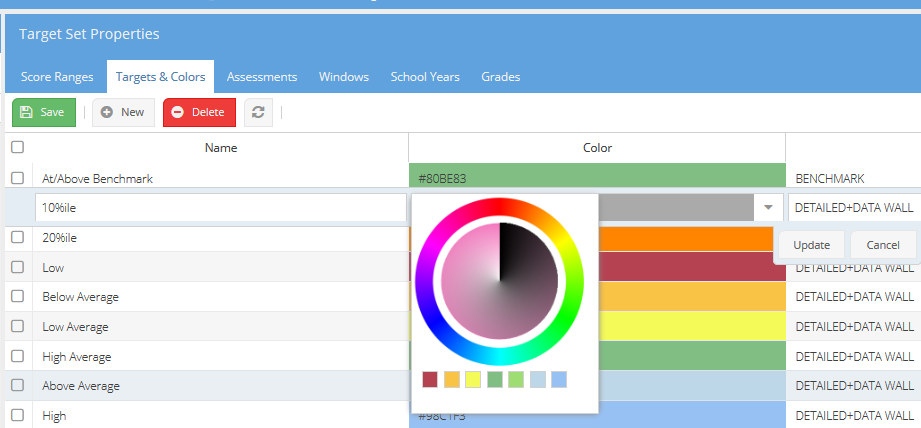Select the Targets & Colors tab
The height and width of the screenshot is (428, 921).
[x=160, y=77]
